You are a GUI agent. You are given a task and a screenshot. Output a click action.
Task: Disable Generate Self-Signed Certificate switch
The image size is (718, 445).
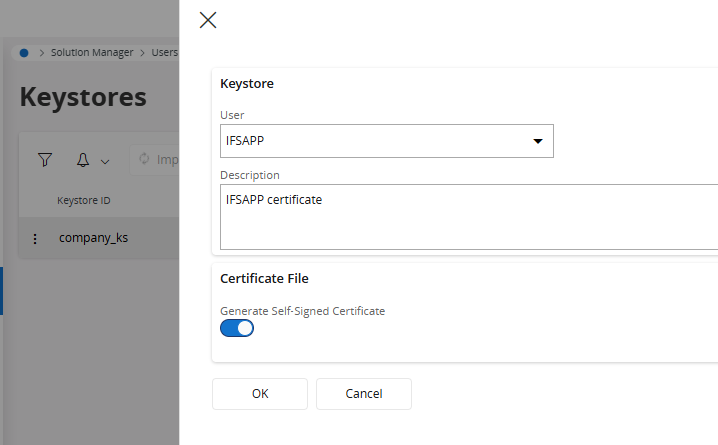tap(237, 328)
